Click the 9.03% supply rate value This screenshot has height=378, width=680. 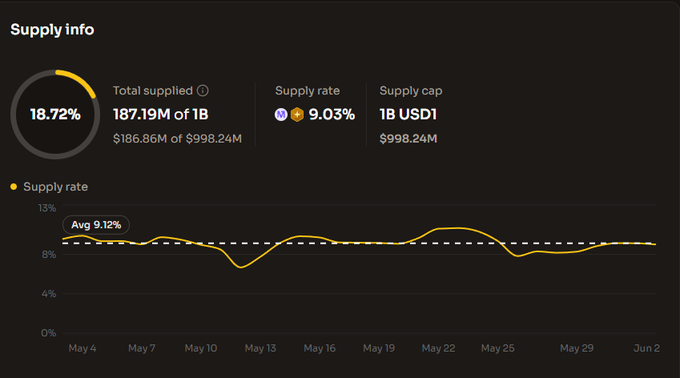point(332,114)
